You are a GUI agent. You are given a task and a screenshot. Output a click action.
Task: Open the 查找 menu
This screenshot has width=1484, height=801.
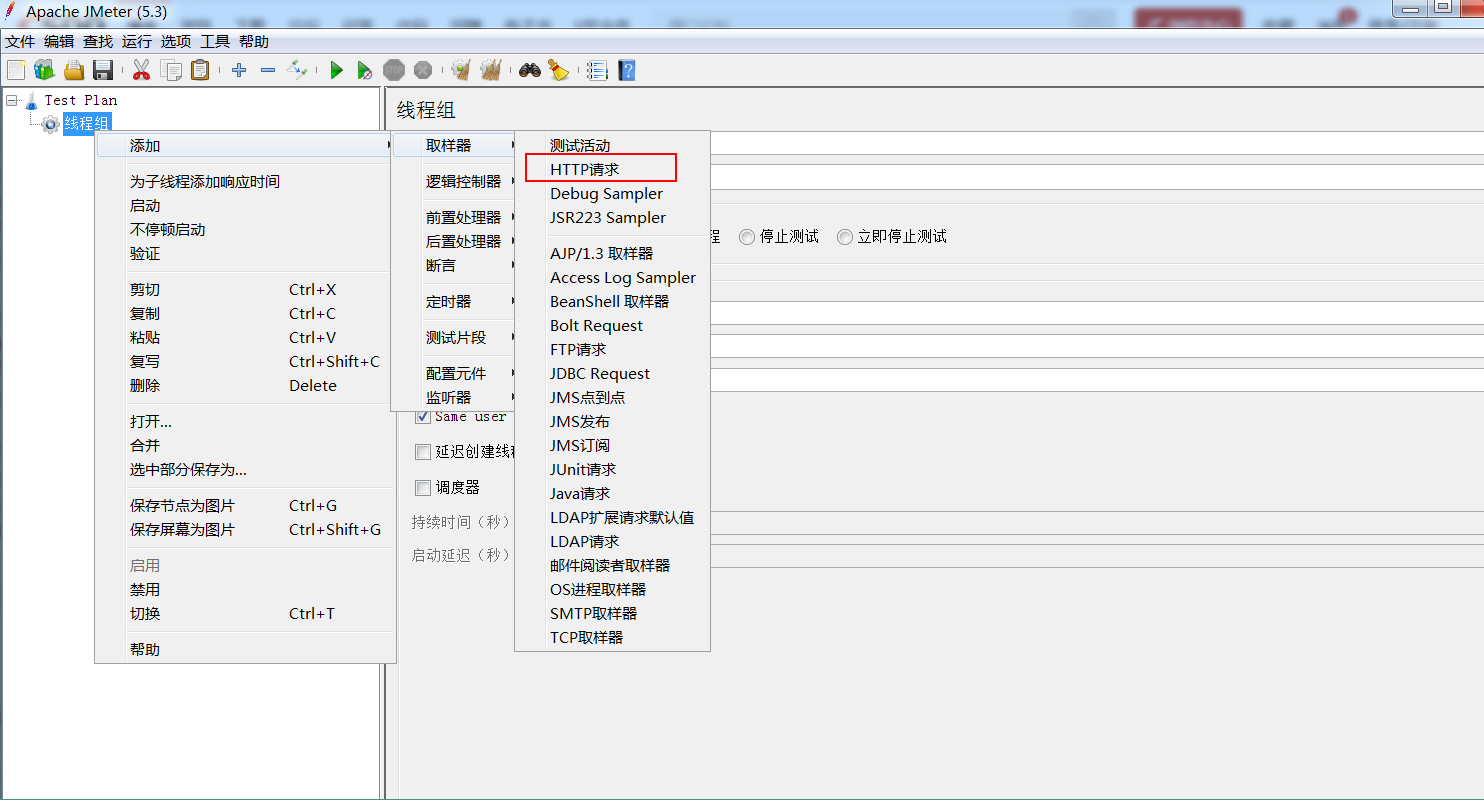pyautogui.click(x=98, y=42)
